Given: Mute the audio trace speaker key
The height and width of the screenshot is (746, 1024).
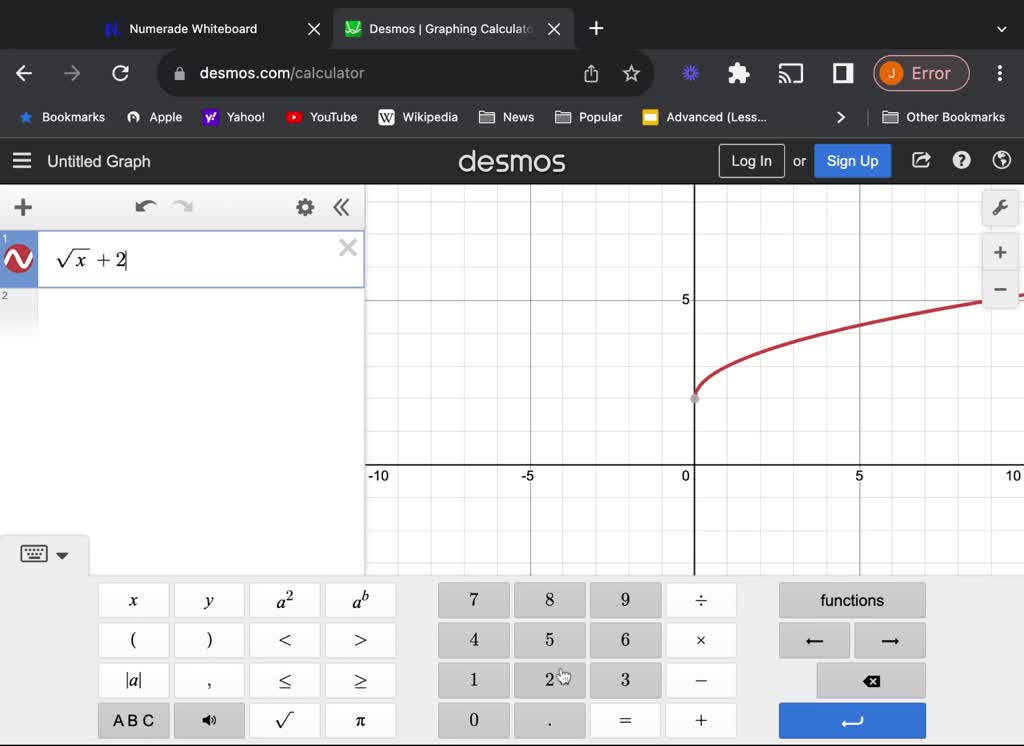Looking at the screenshot, I should coord(209,720).
